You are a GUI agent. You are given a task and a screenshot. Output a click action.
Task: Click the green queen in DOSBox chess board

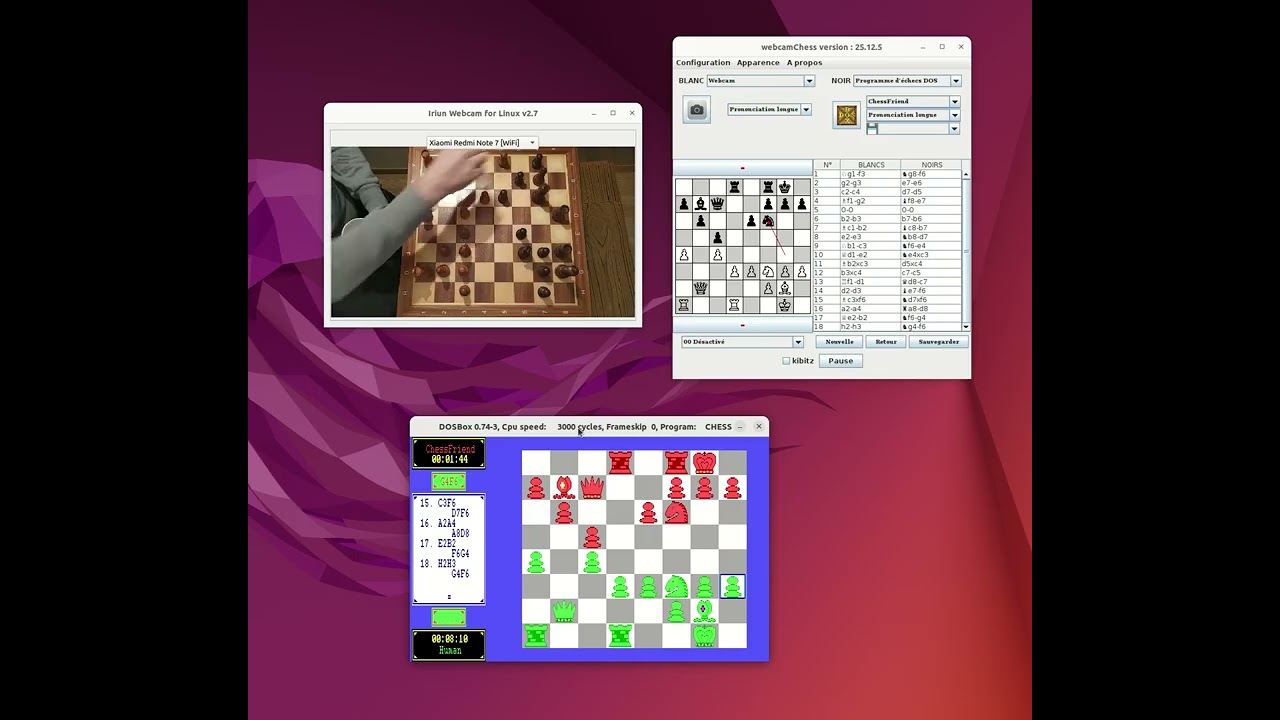pyautogui.click(x=564, y=611)
